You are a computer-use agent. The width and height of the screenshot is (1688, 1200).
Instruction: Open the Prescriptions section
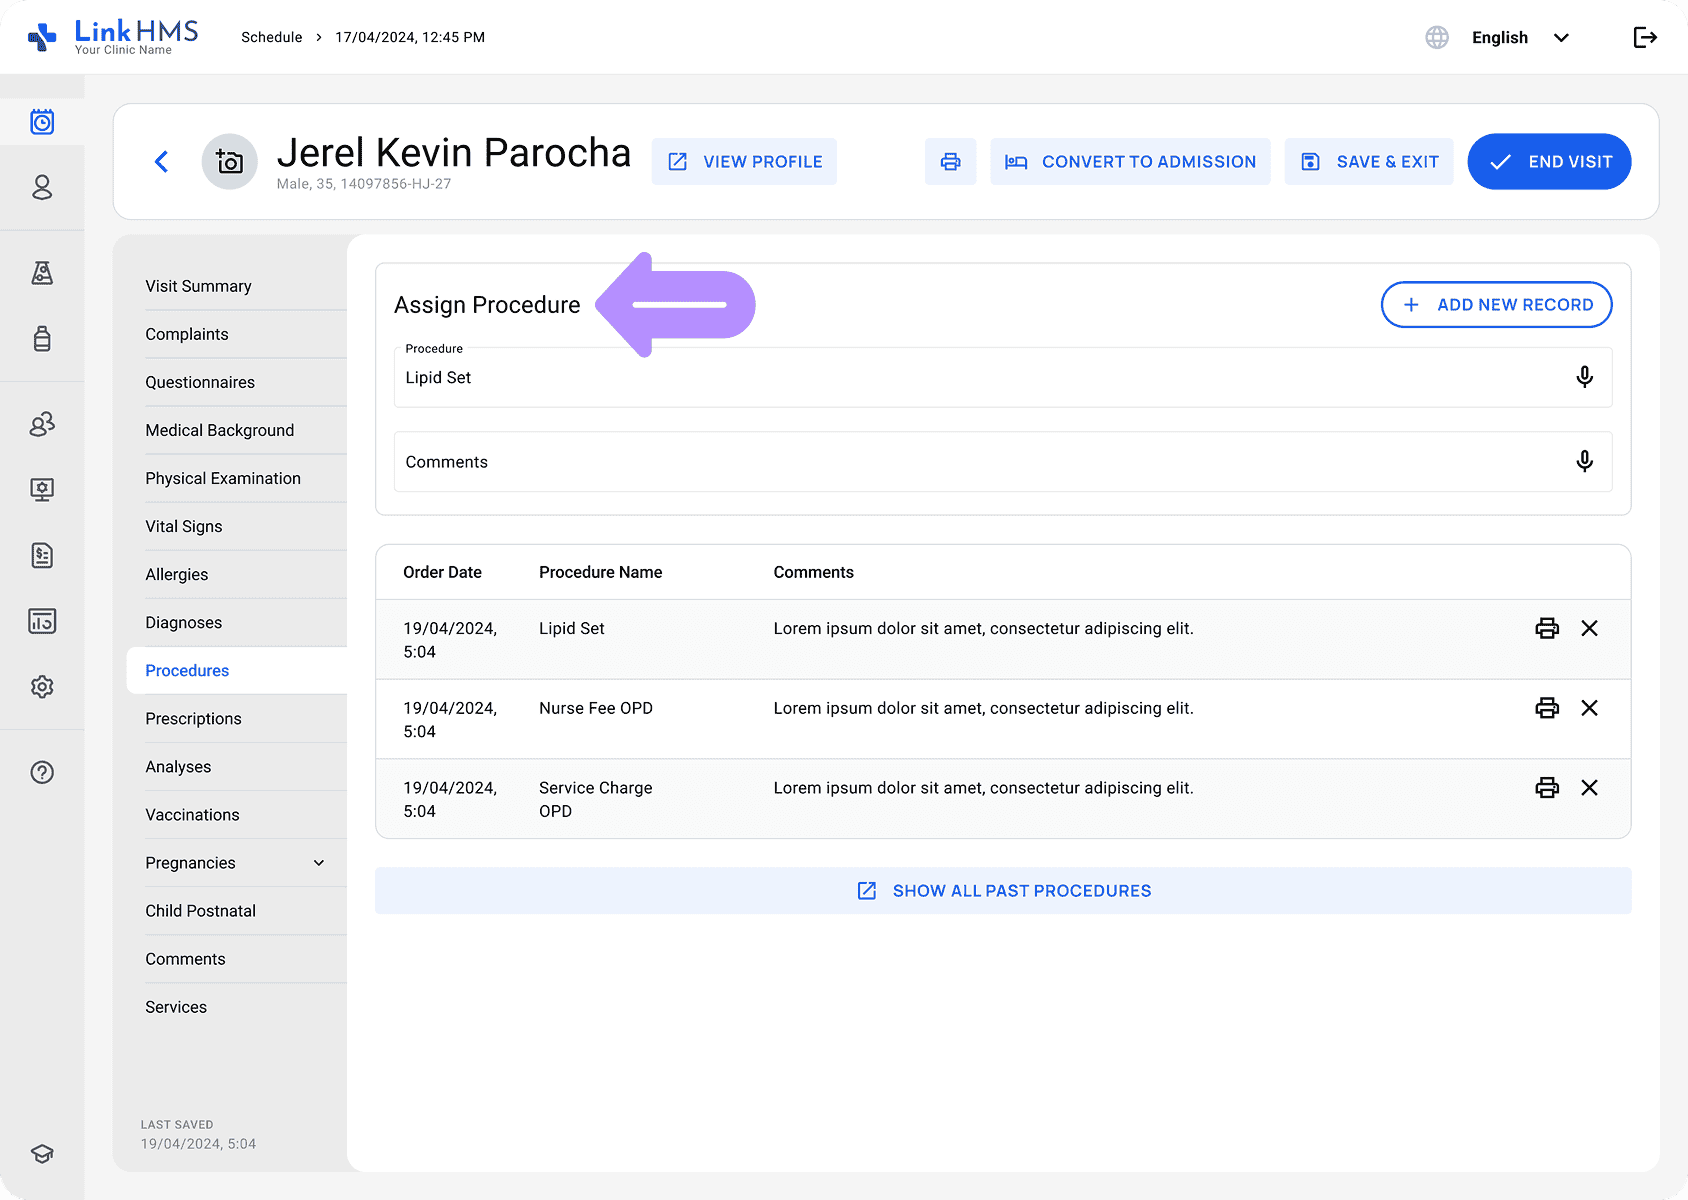pyautogui.click(x=194, y=719)
